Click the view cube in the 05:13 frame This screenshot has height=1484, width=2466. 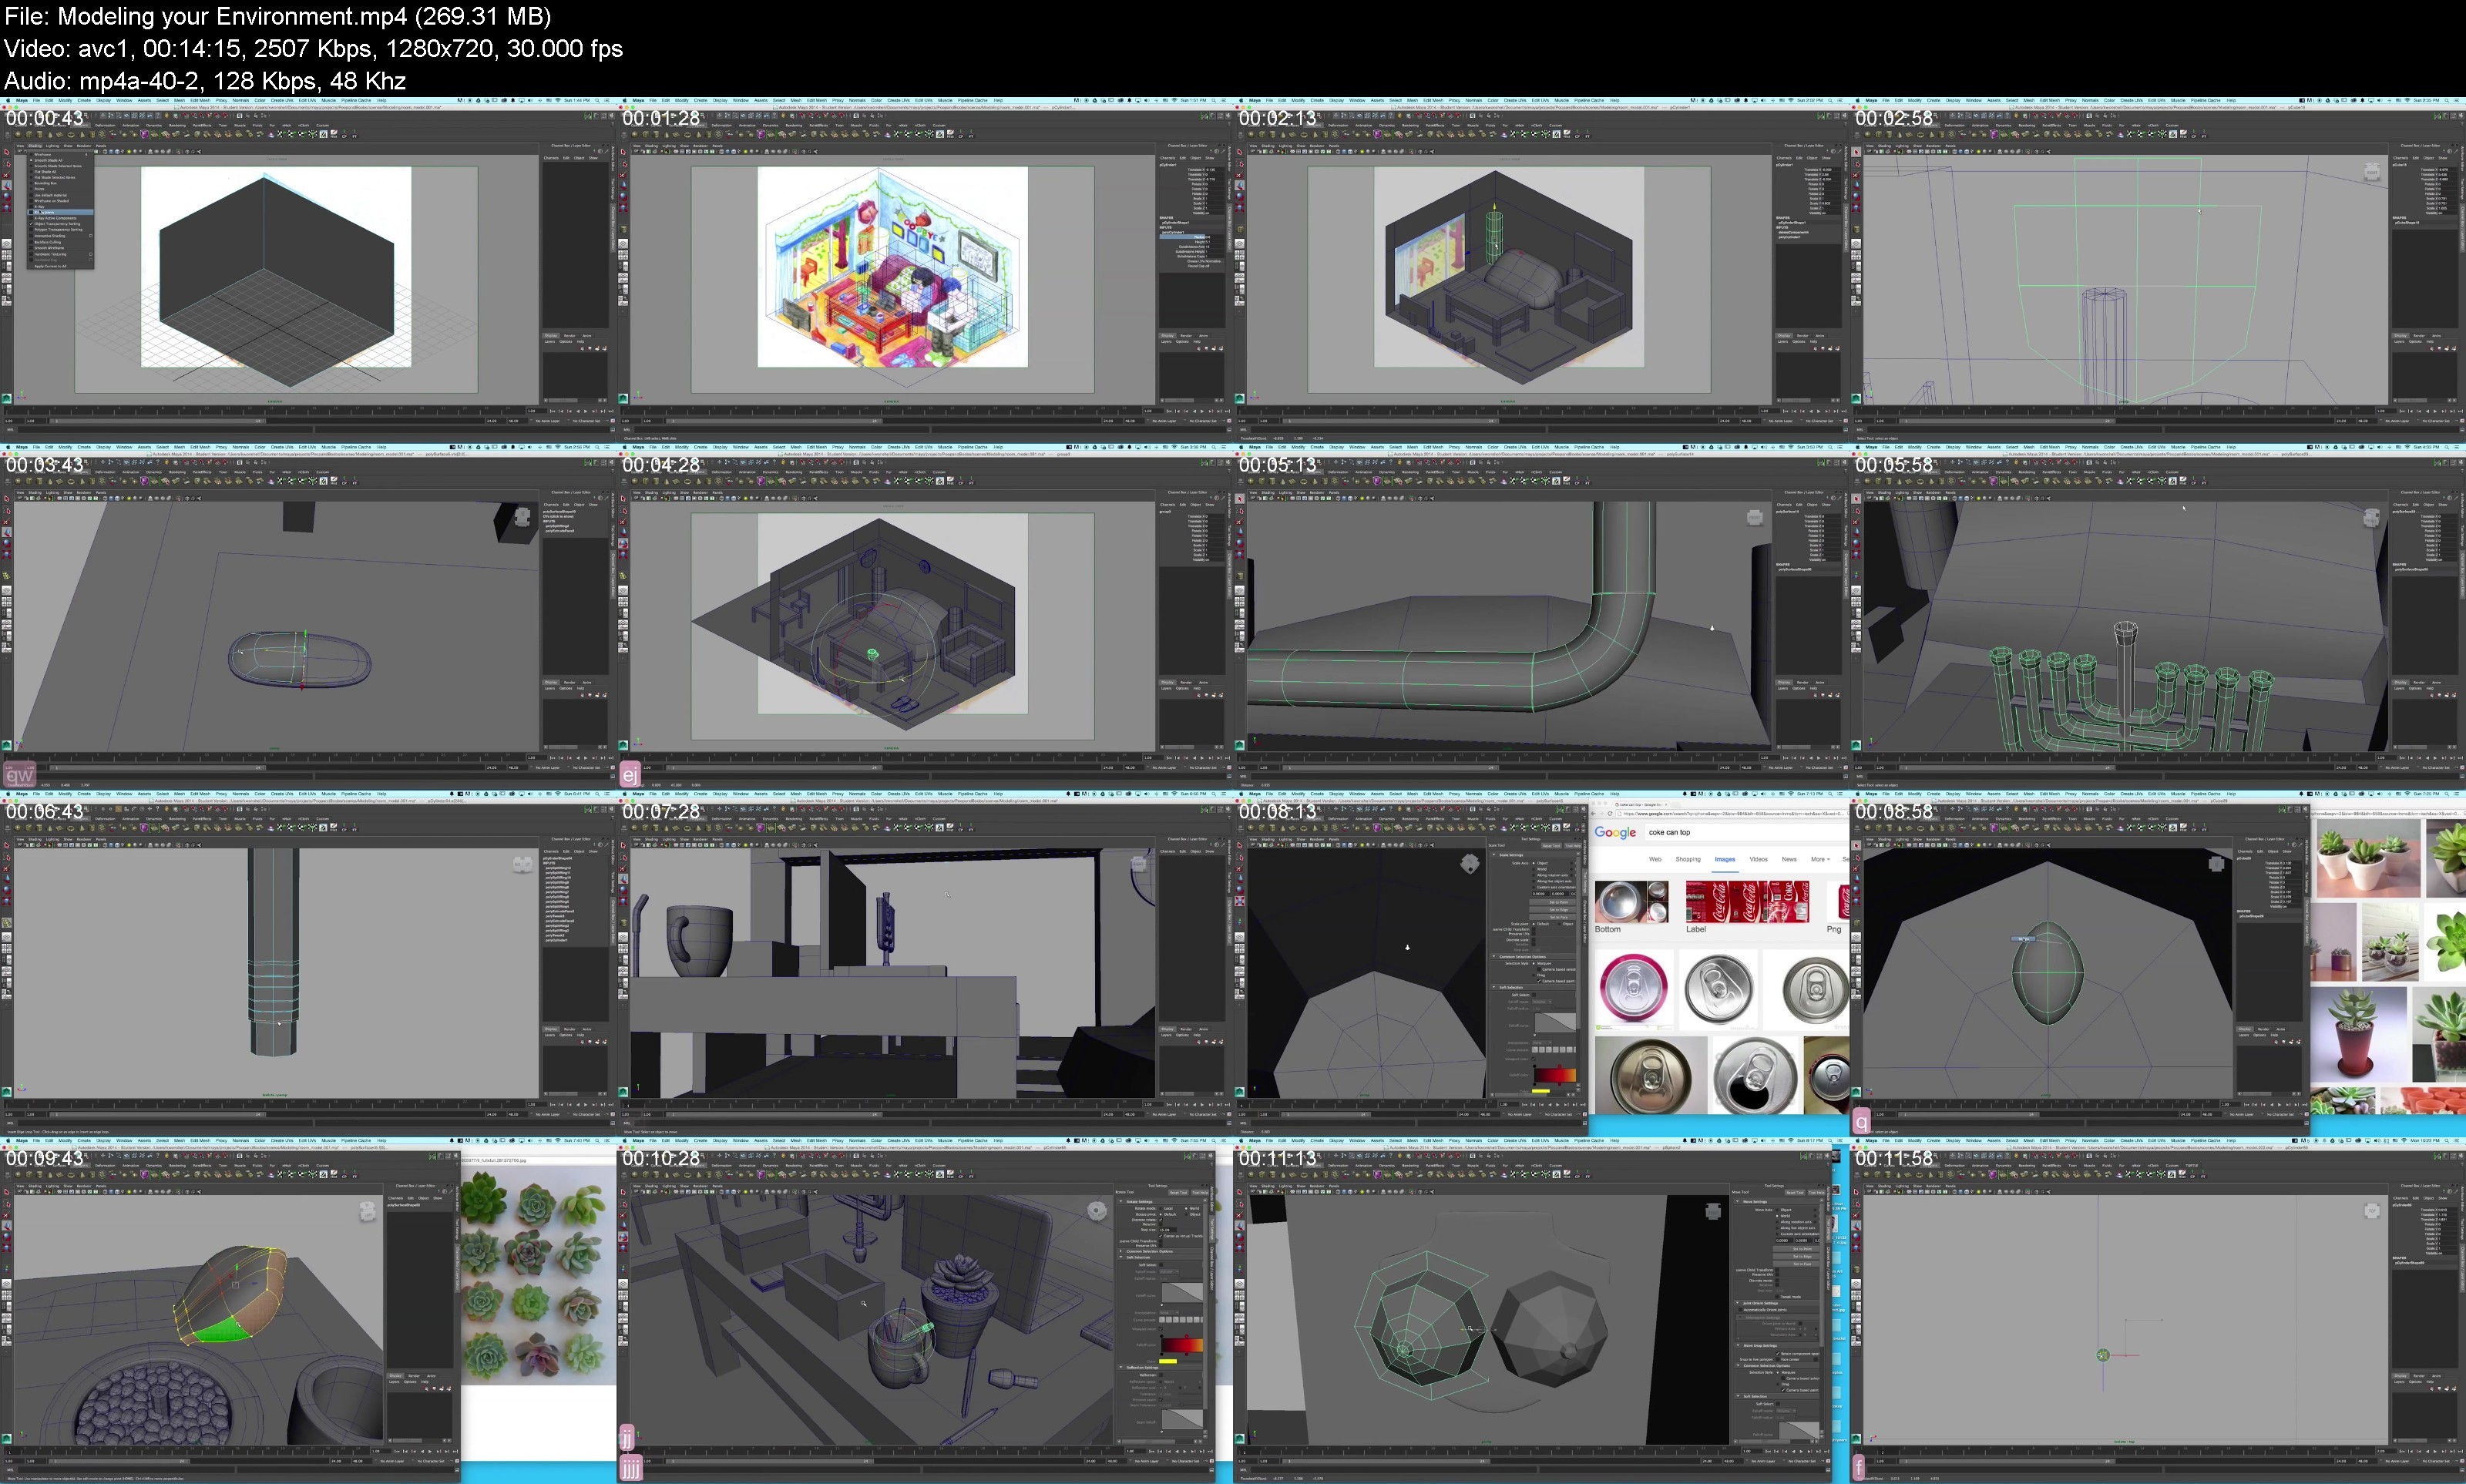(x=1754, y=517)
